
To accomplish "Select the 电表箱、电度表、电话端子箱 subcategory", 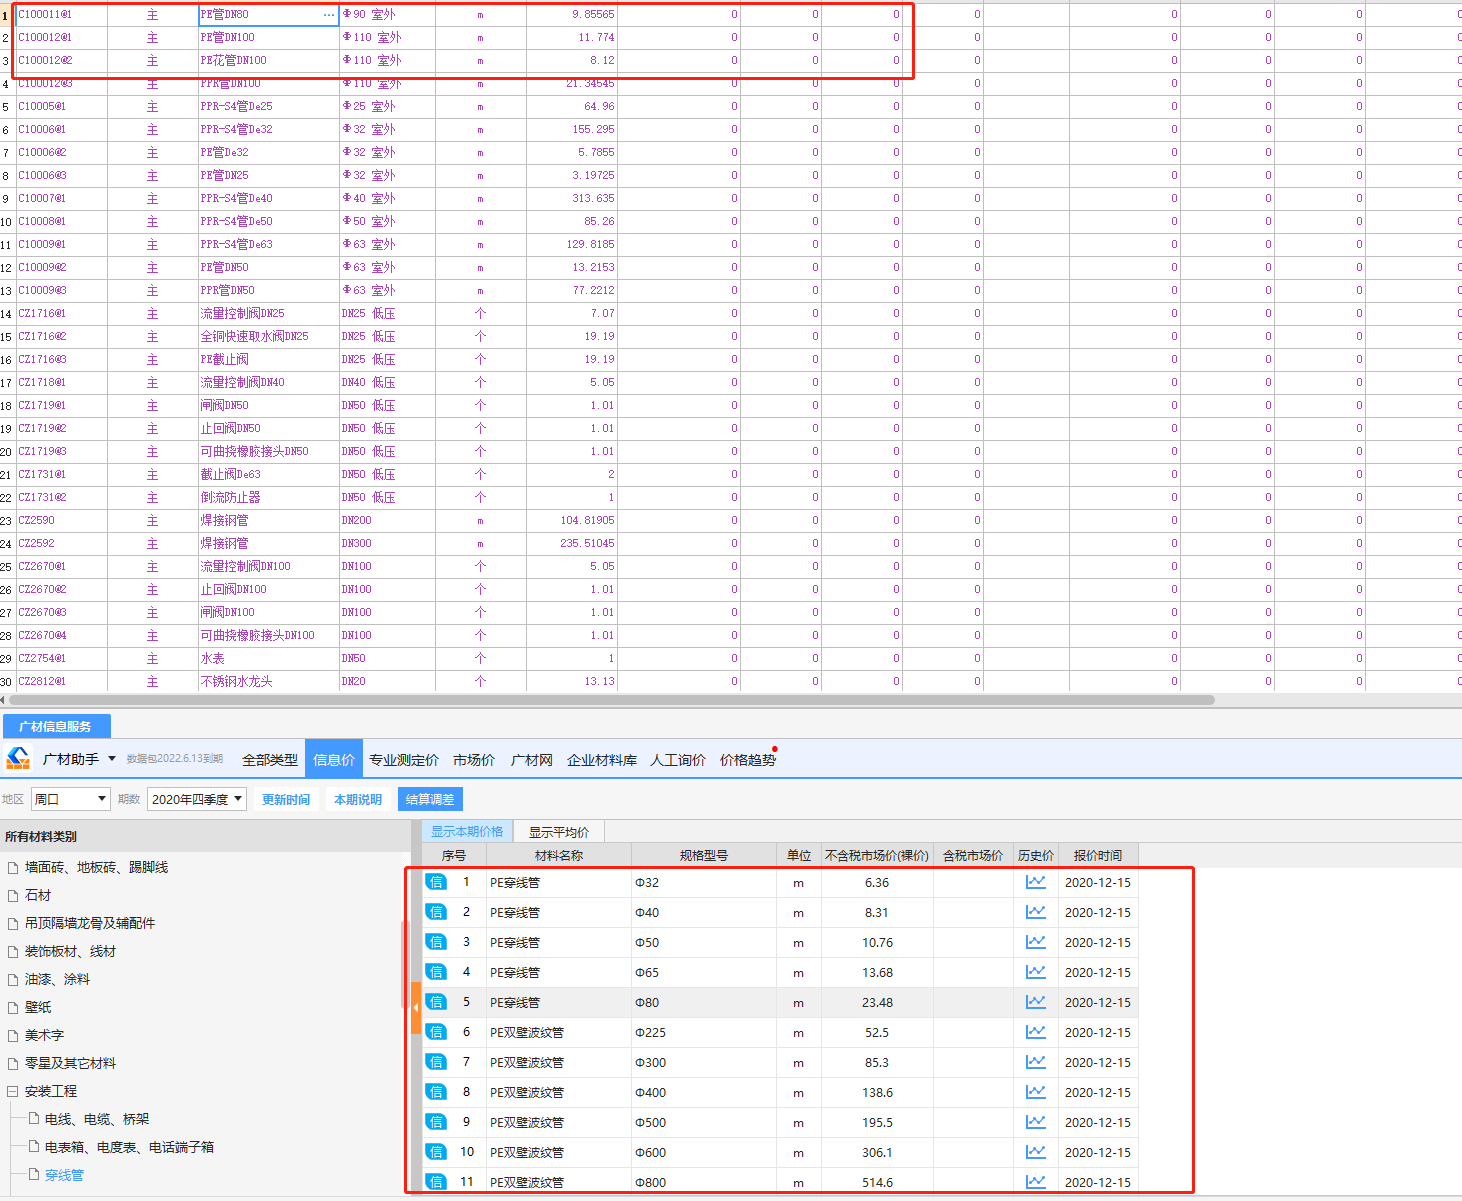I will tap(129, 1147).
